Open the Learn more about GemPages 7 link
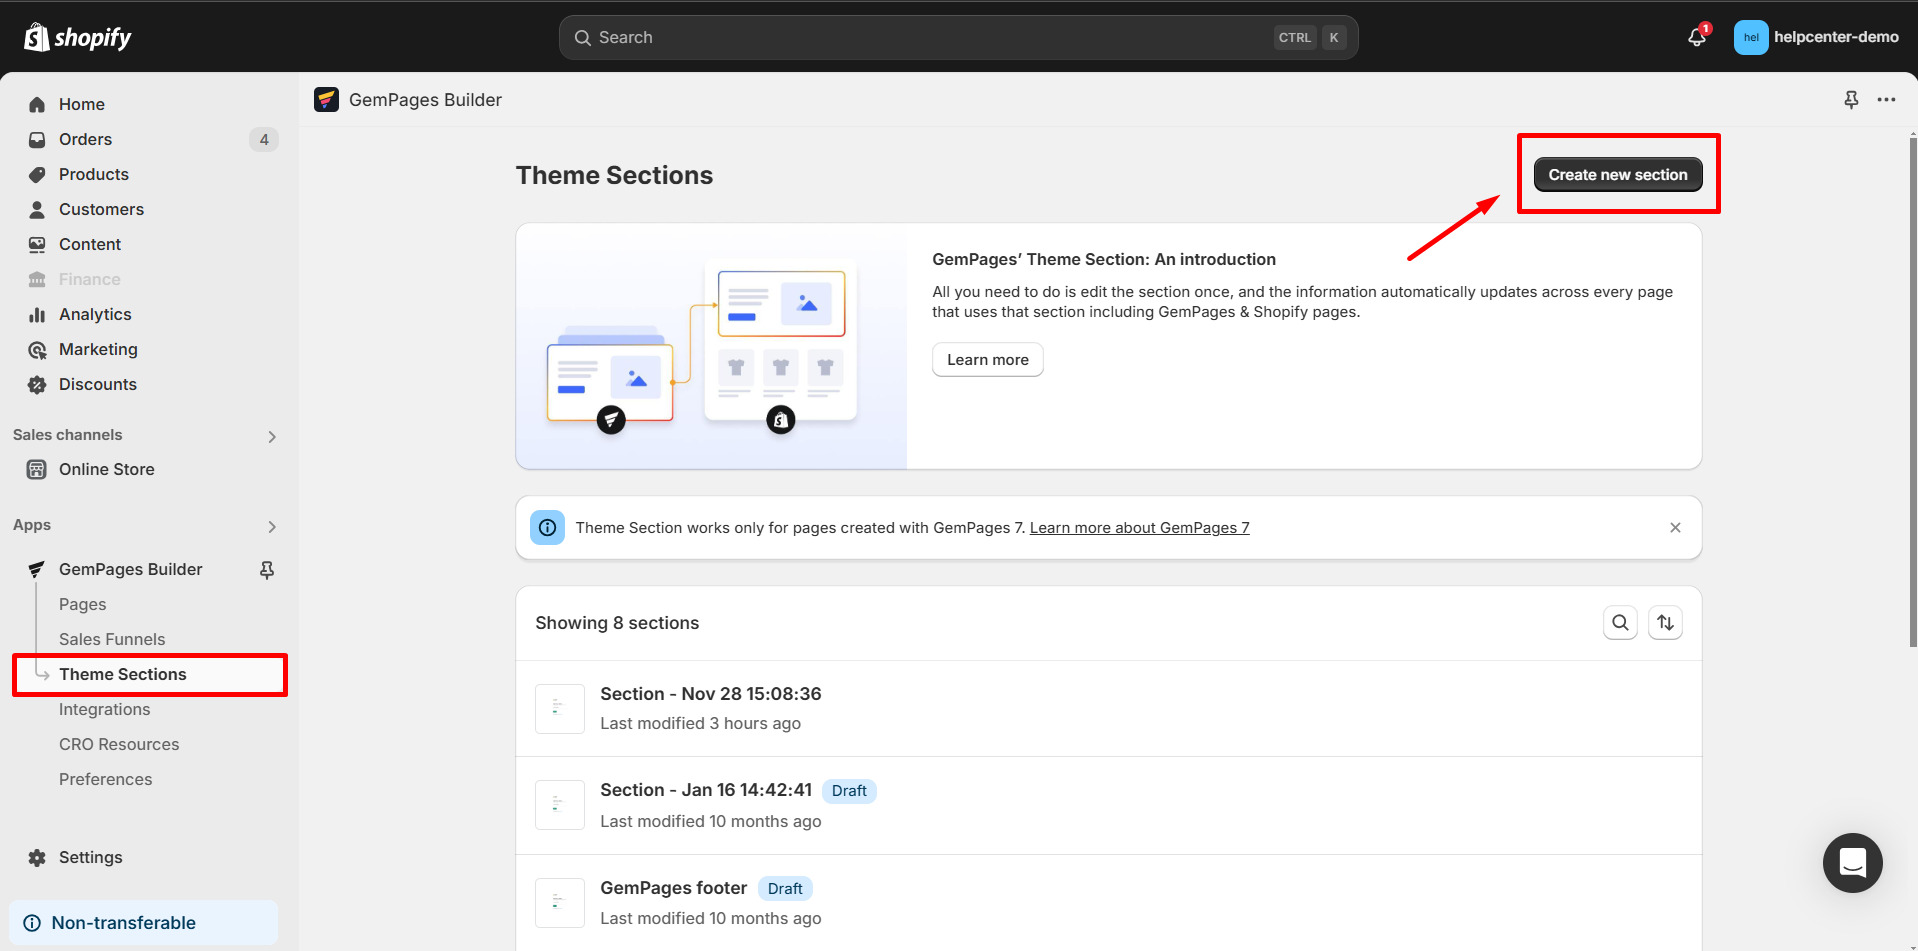 coord(1139,527)
